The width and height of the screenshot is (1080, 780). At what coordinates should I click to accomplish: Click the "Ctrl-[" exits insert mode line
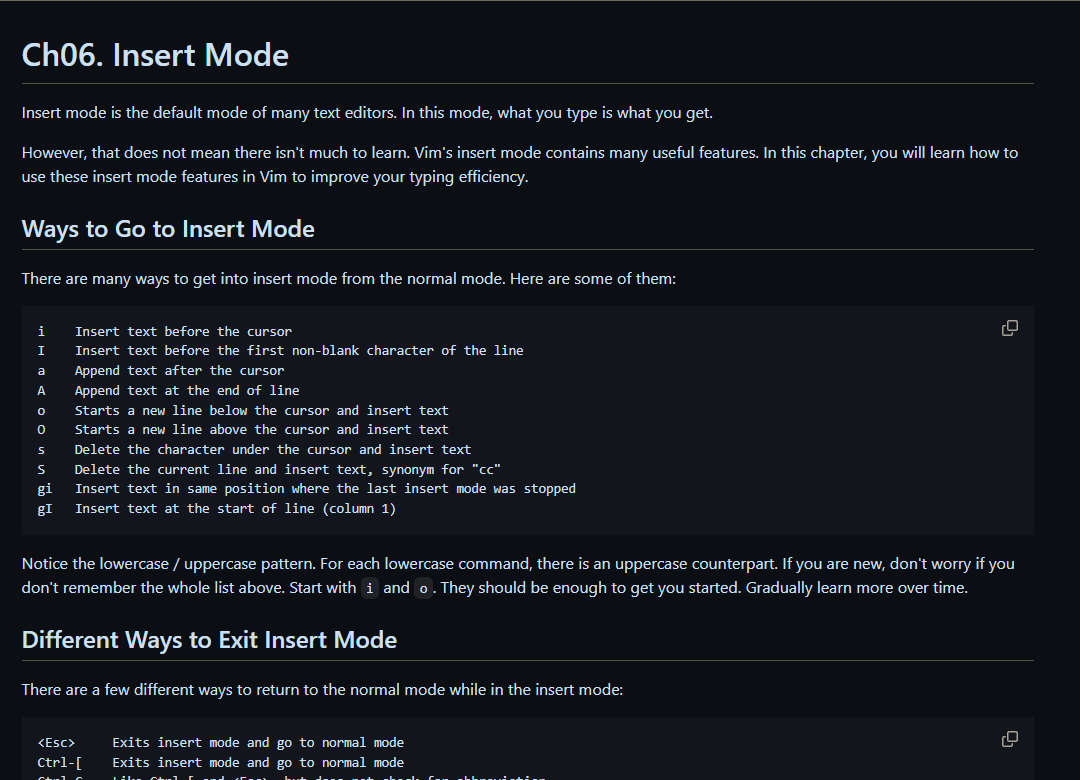pos(258,763)
